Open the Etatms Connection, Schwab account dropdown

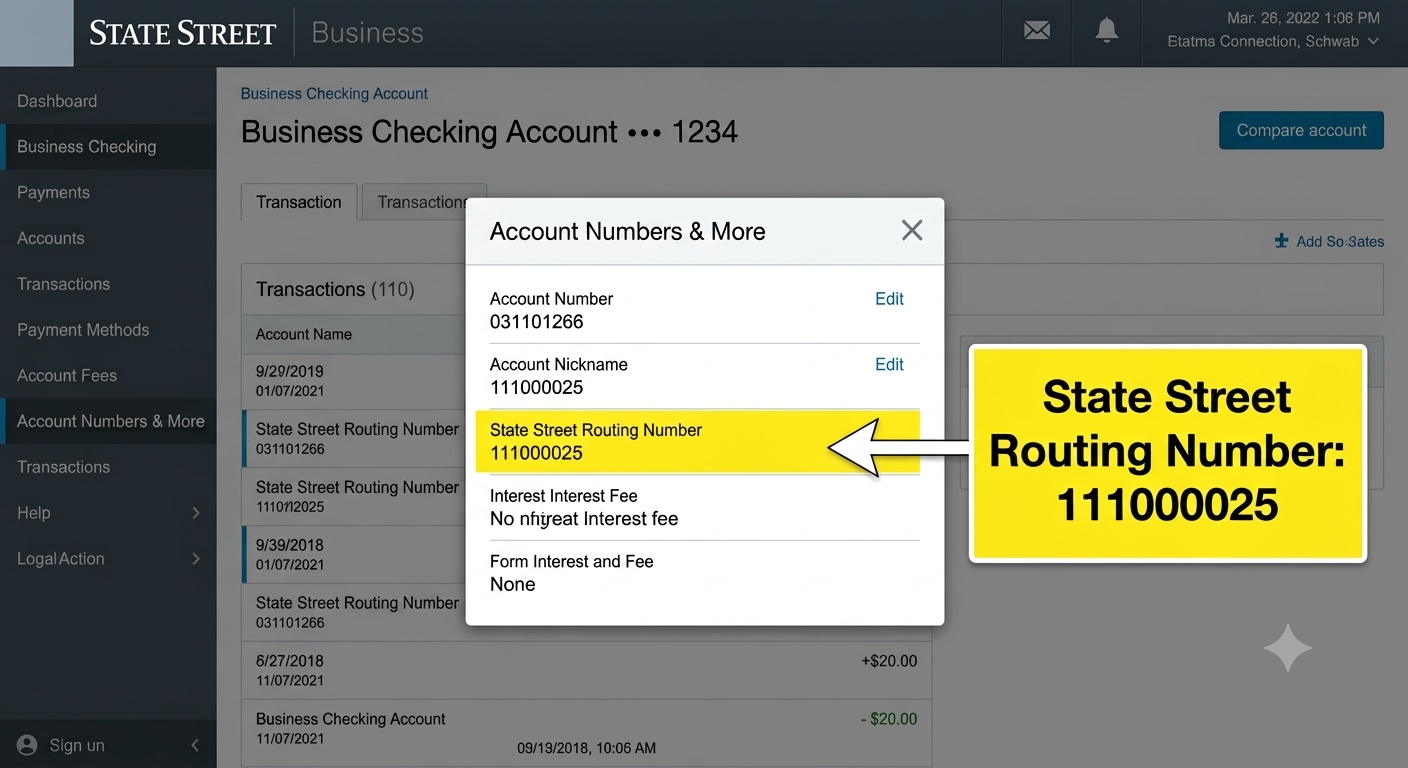1273,42
